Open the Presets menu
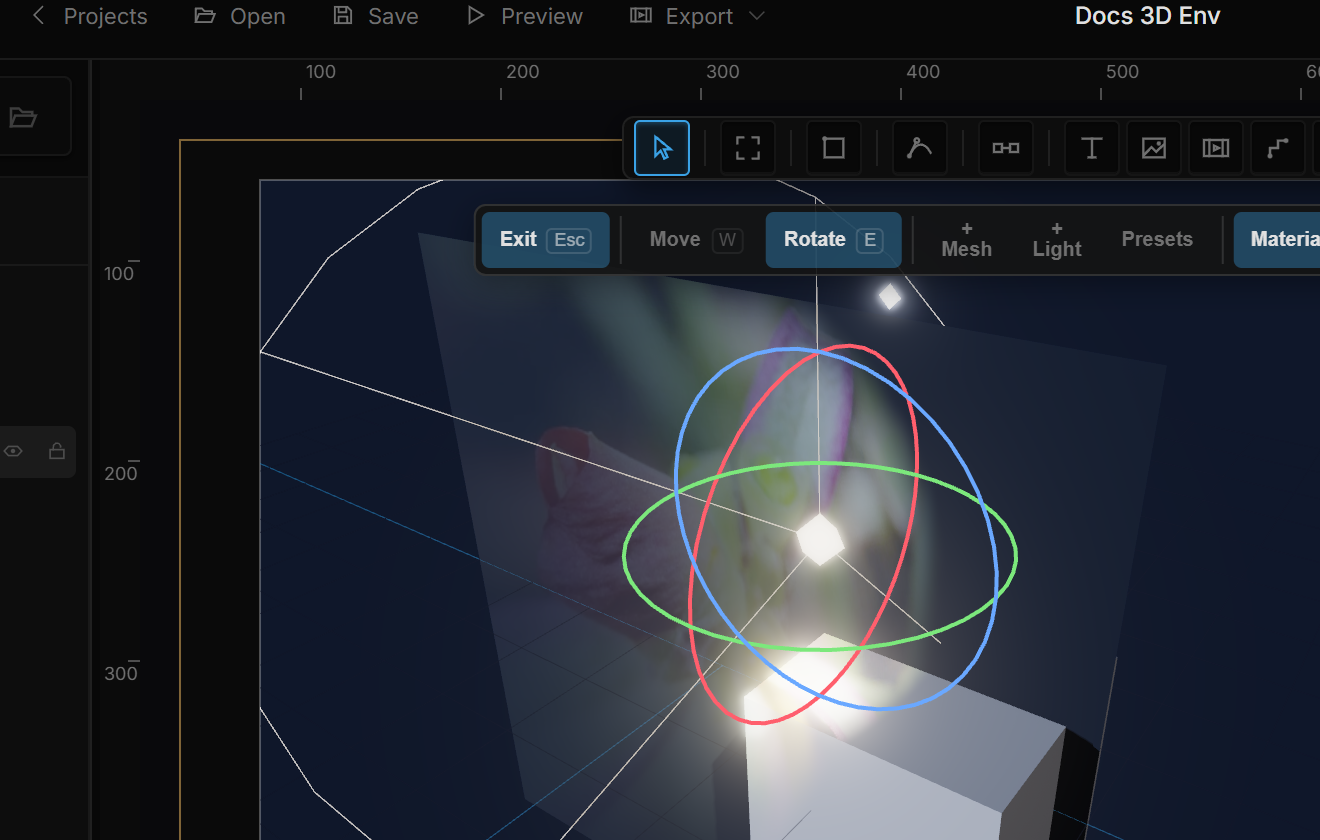Image resolution: width=1320 pixels, height=840 pixels. click(x=1157, y=240)
